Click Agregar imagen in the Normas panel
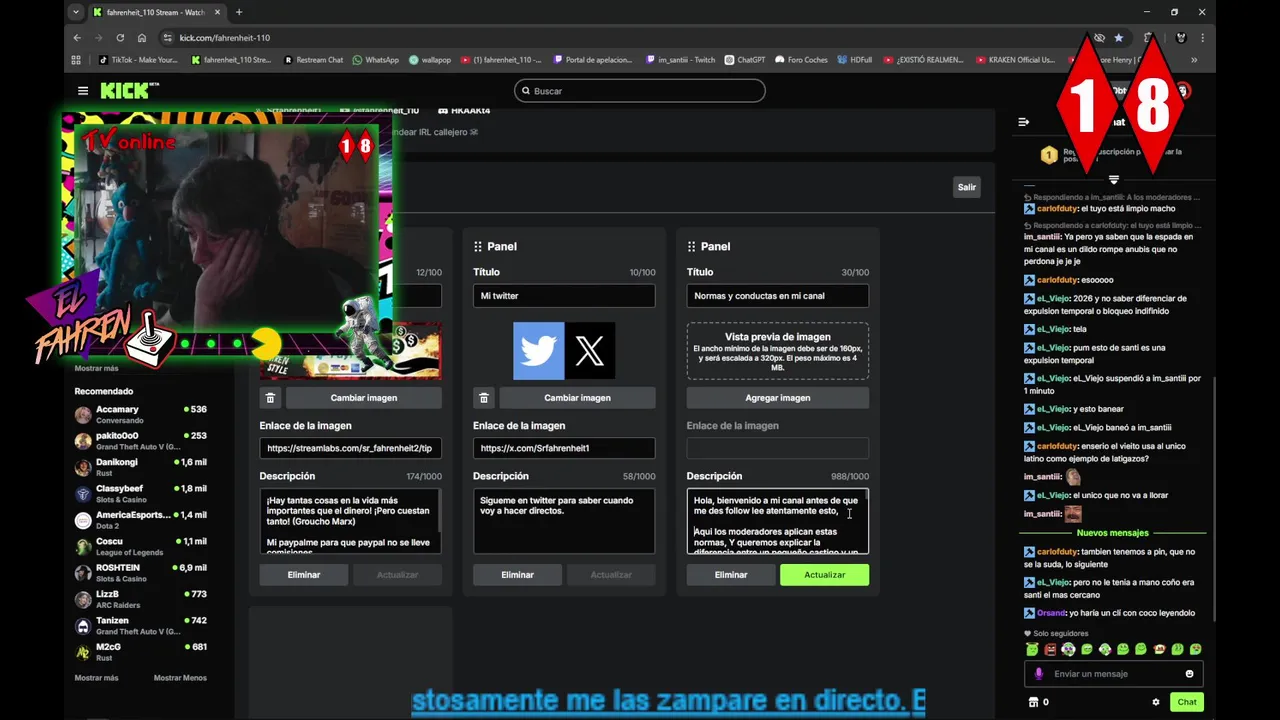1280x720 pixels. tap(778, 398)
